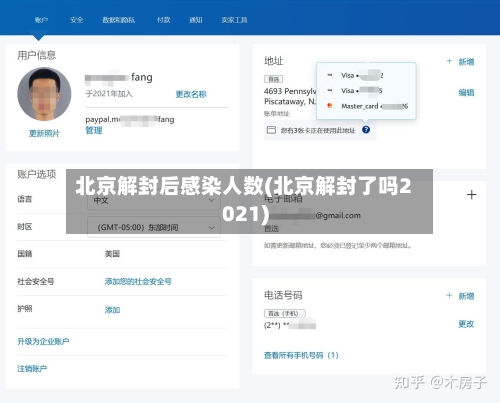
Task: Open the 时区 dropdown (GMT-05:00) 东部时间
Action: pos(154,227)
